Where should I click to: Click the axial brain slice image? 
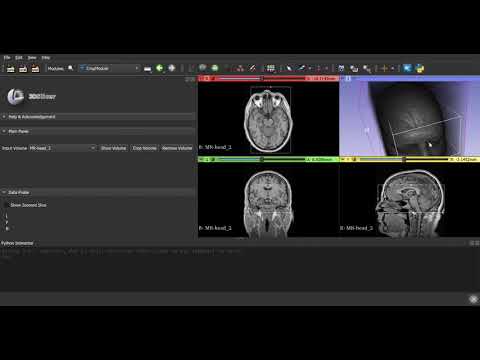pyautogui.click(x=268, y=121)
